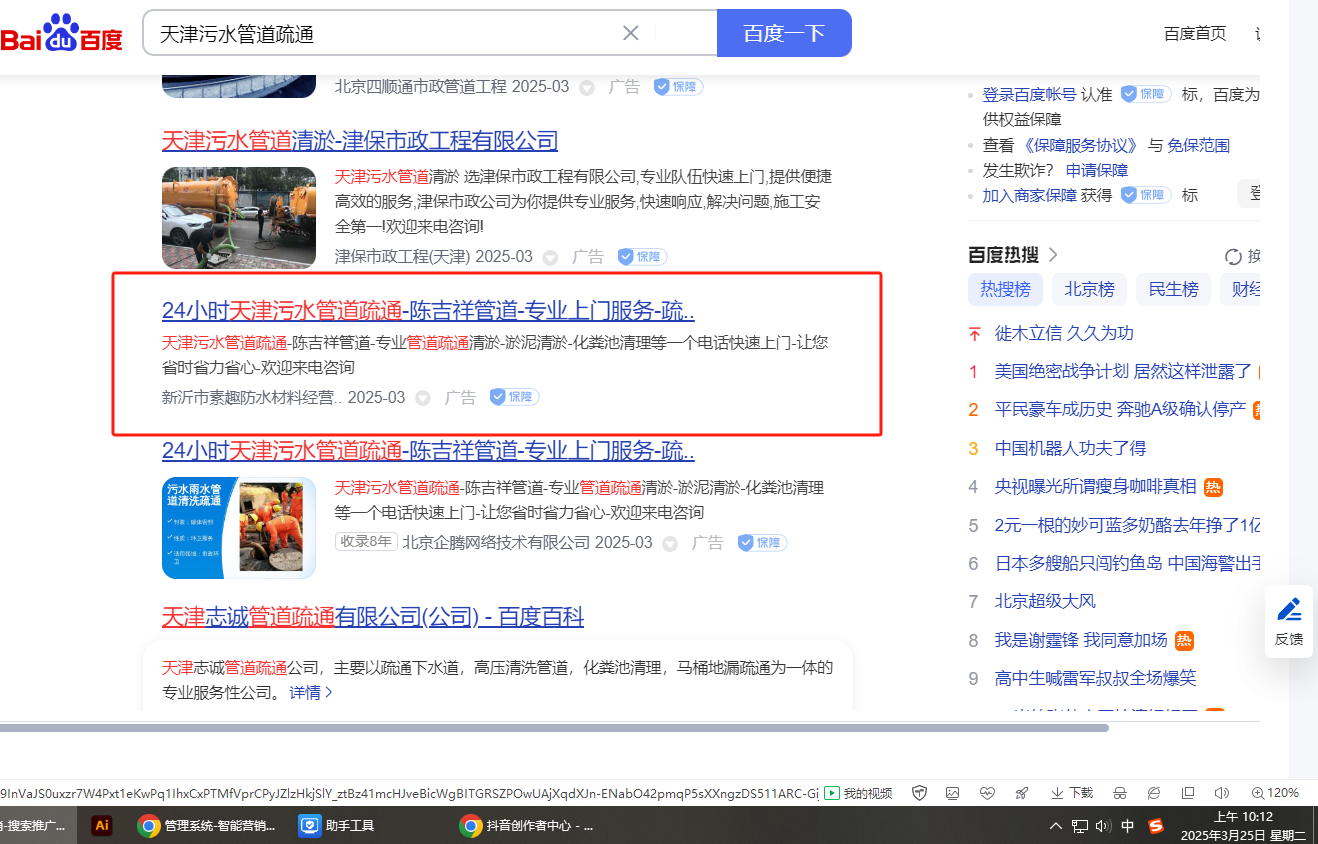
Task: Switch to the 北京榜 tab
Action: coord(1089,290)
